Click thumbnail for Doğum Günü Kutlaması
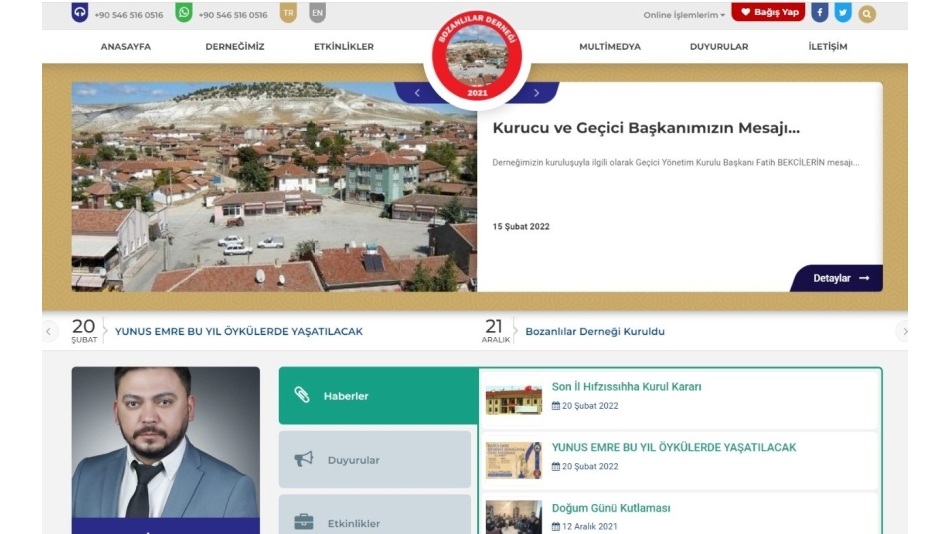The width and height of the screenshot is (950, 534). (513, 517)
